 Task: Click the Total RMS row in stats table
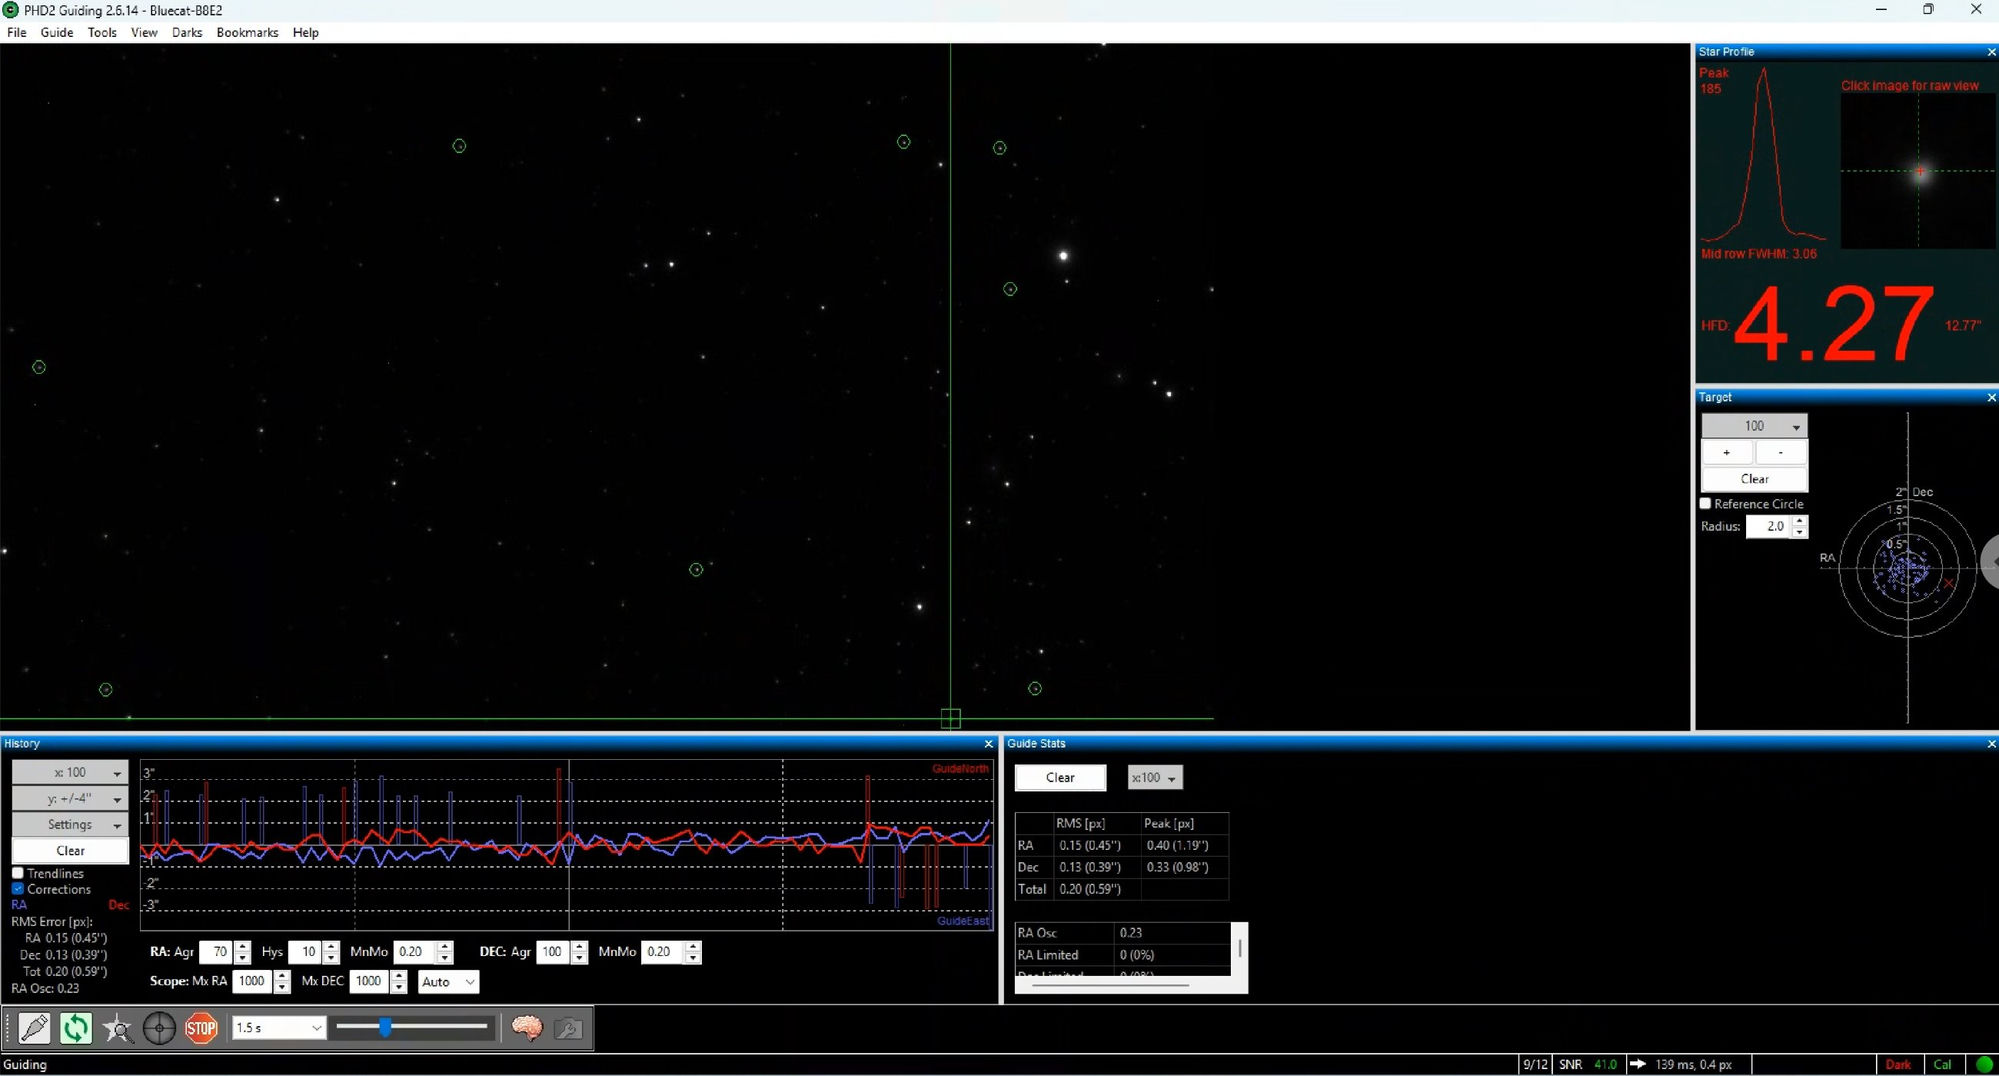tap(1122, 889)
